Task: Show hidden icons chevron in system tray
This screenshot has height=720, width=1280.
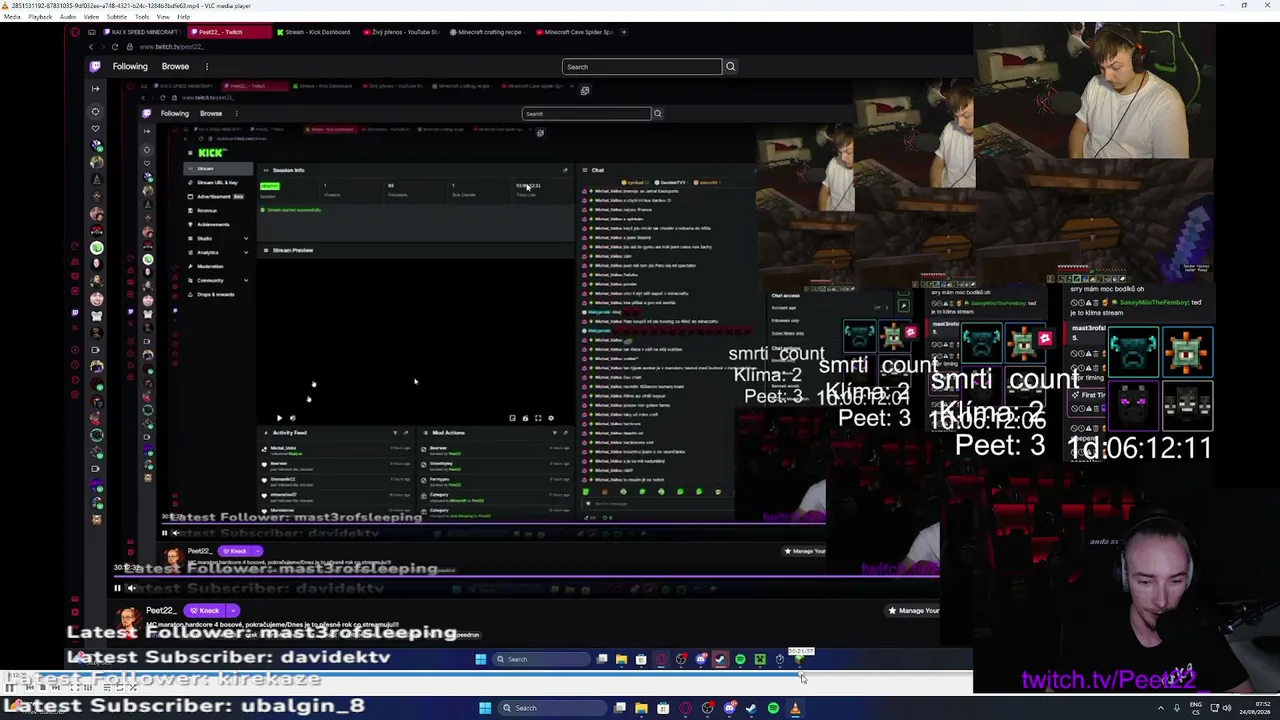Action: pyautogui.click(x=1160, y=708)
